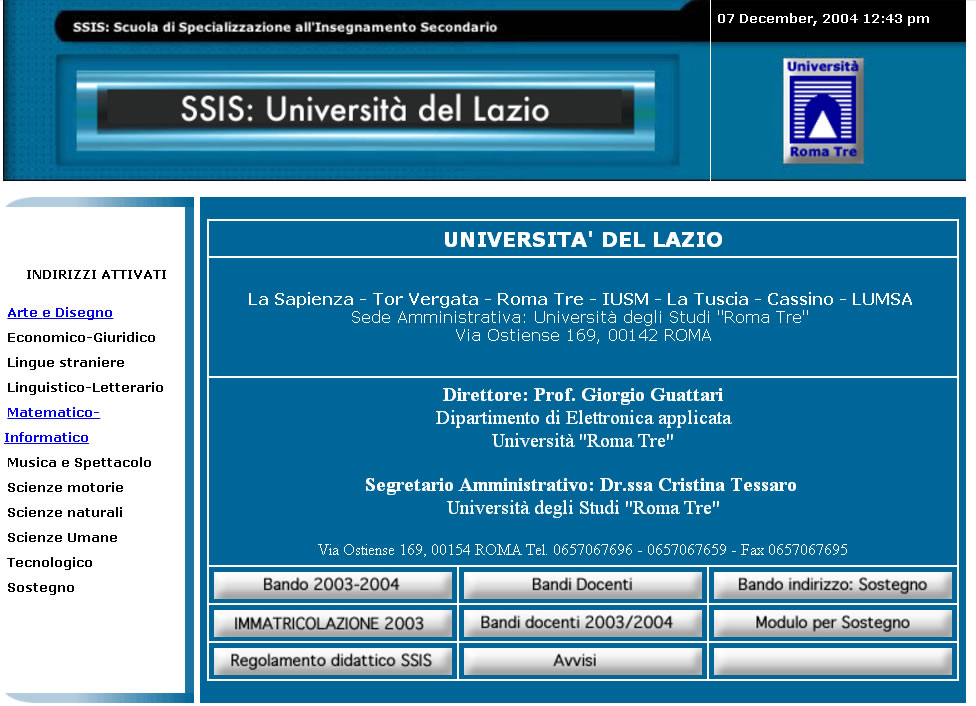Open the Bandi Docenti button

click(x=583, y=585)
